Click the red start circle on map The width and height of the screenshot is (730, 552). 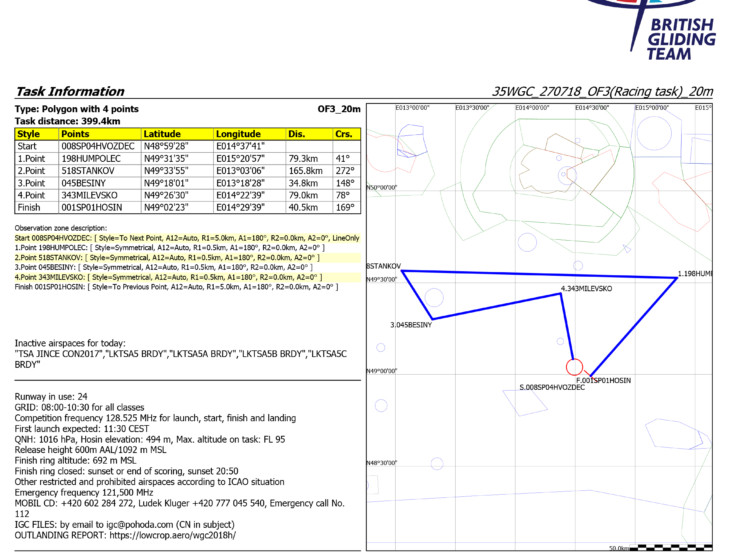pyautogui.click(x=574, y=366)
